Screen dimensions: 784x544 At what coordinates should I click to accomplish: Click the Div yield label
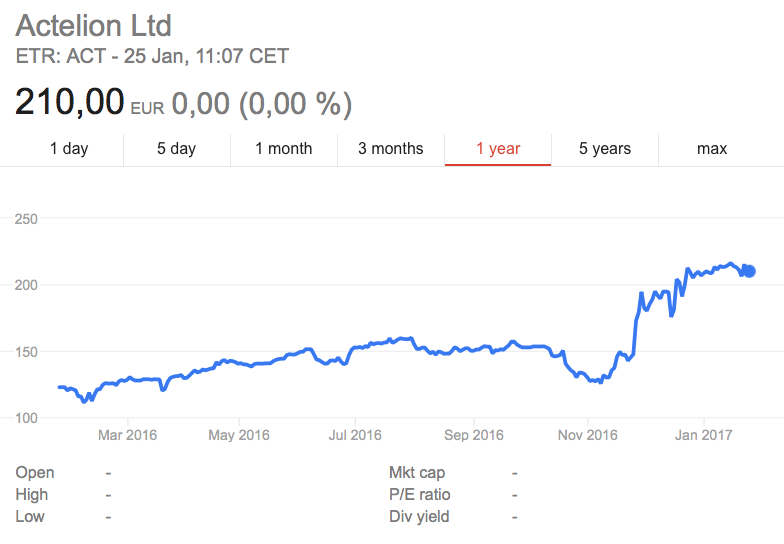(419, 516)
